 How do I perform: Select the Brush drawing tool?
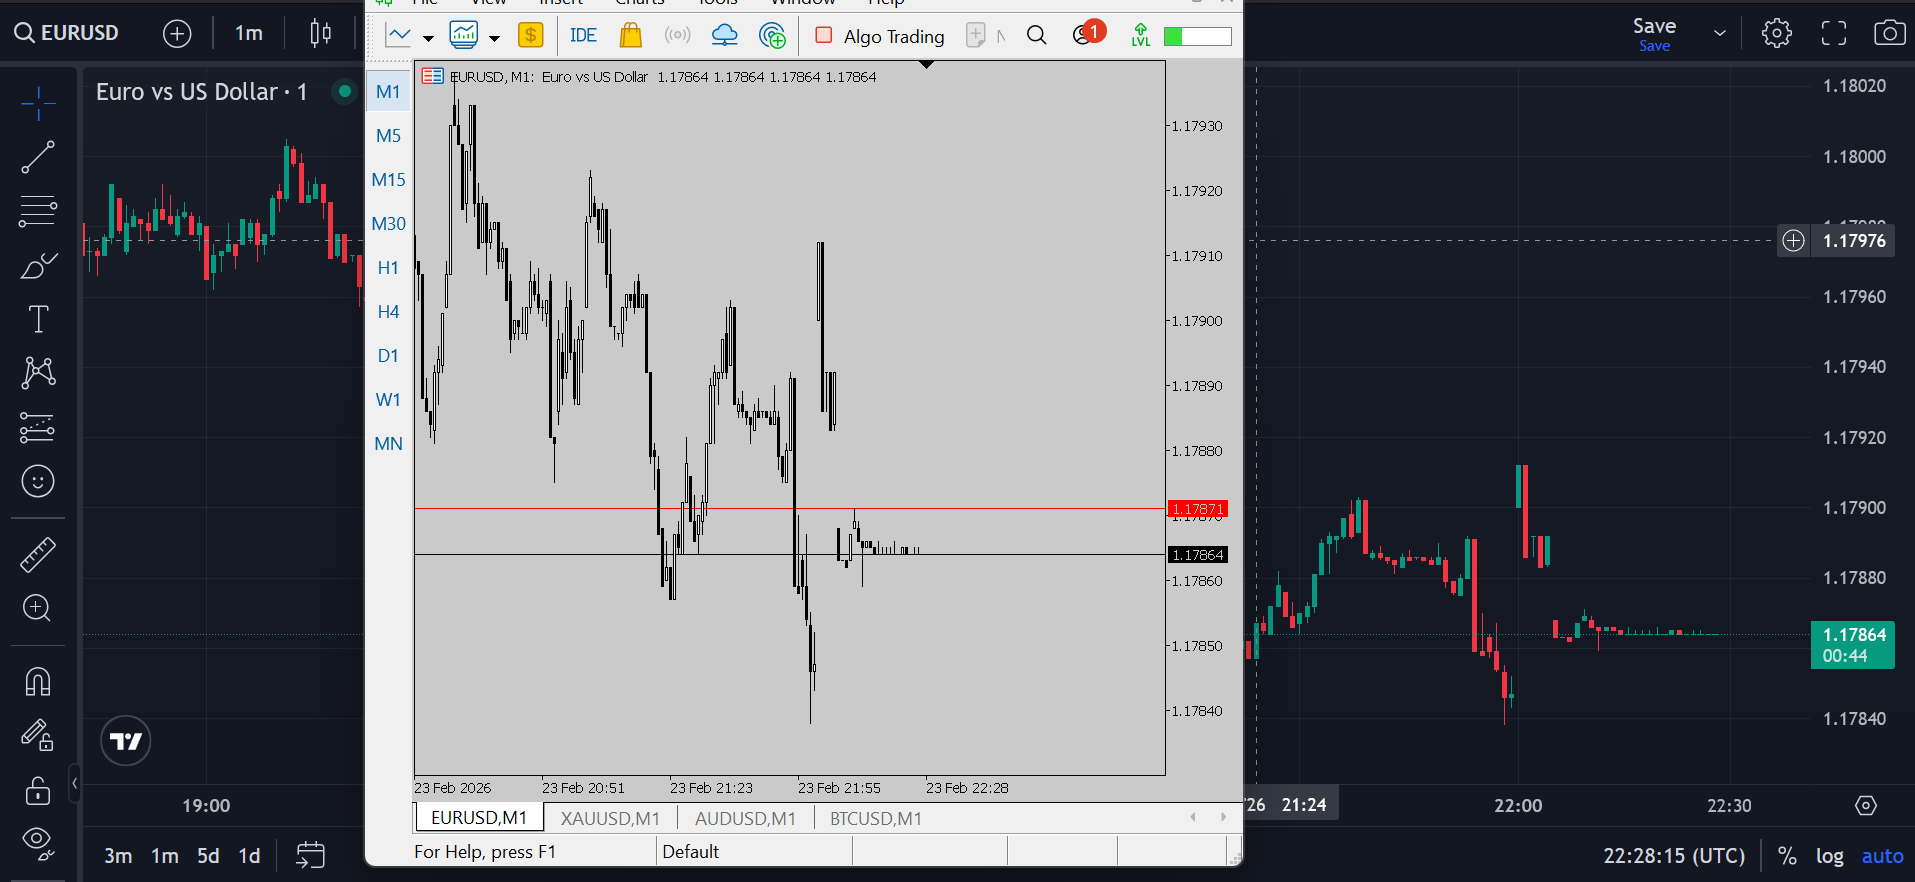[38, 266]
